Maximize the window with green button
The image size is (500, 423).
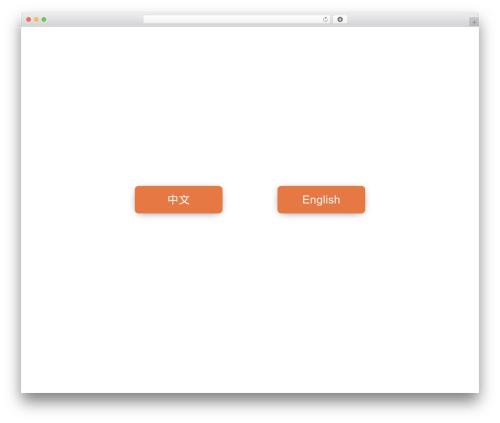click(44, 19)
